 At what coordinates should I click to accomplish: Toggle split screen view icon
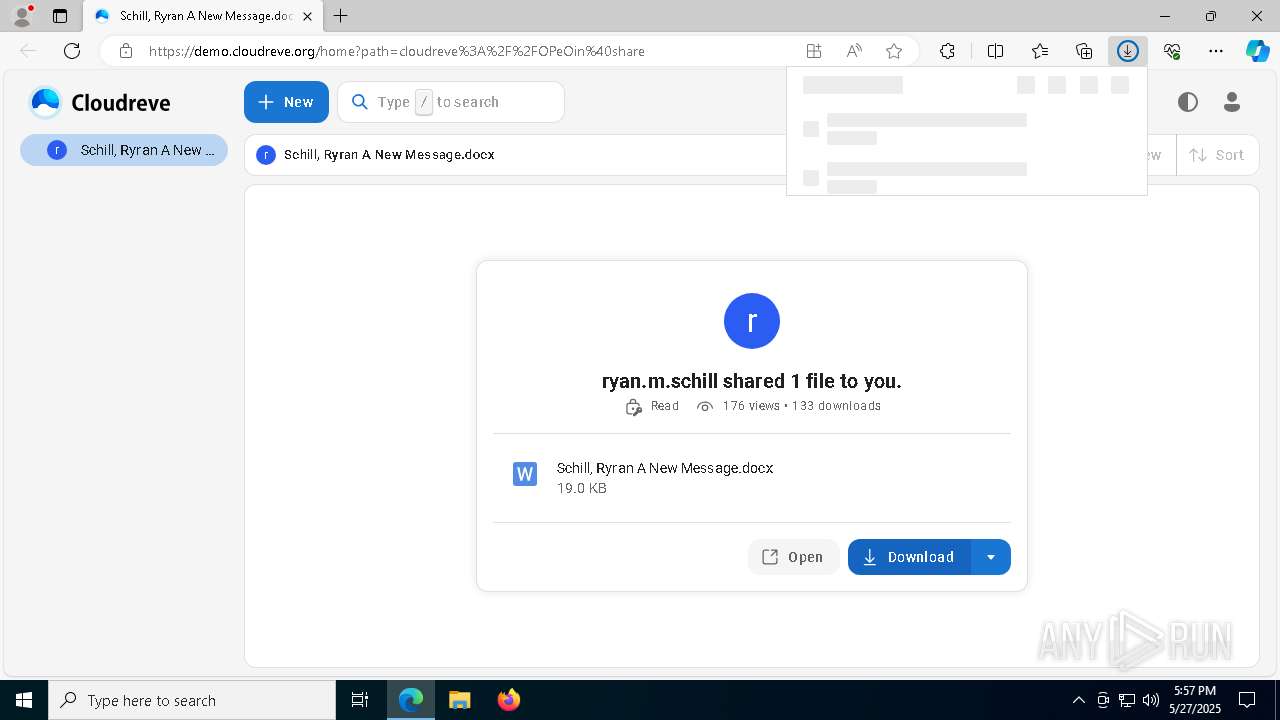pyautogui.click(x=996, y=51)
